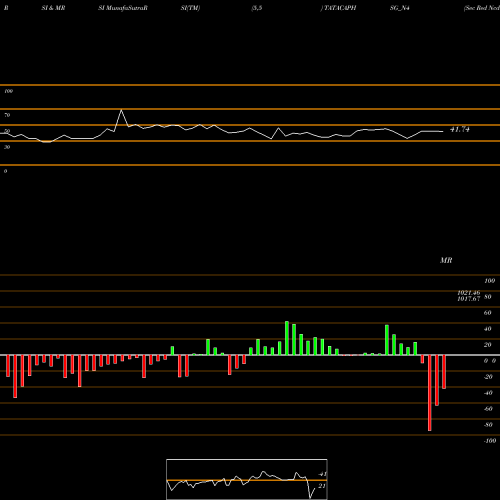This screenshot has height=500, width=500.
Task: Click the ') TATACAPH' symbol text
Action: click(338, 8)
